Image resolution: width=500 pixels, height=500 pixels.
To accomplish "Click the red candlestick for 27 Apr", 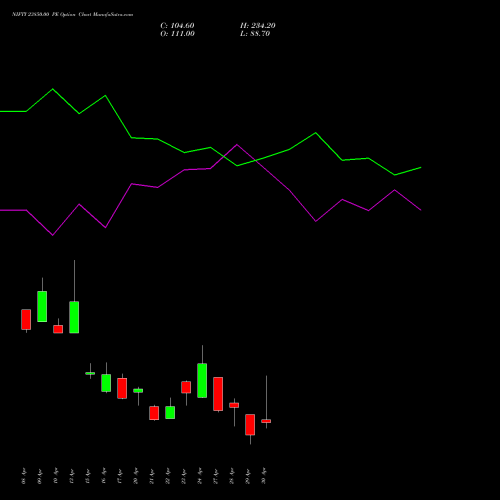I will [x=218, y=394].
